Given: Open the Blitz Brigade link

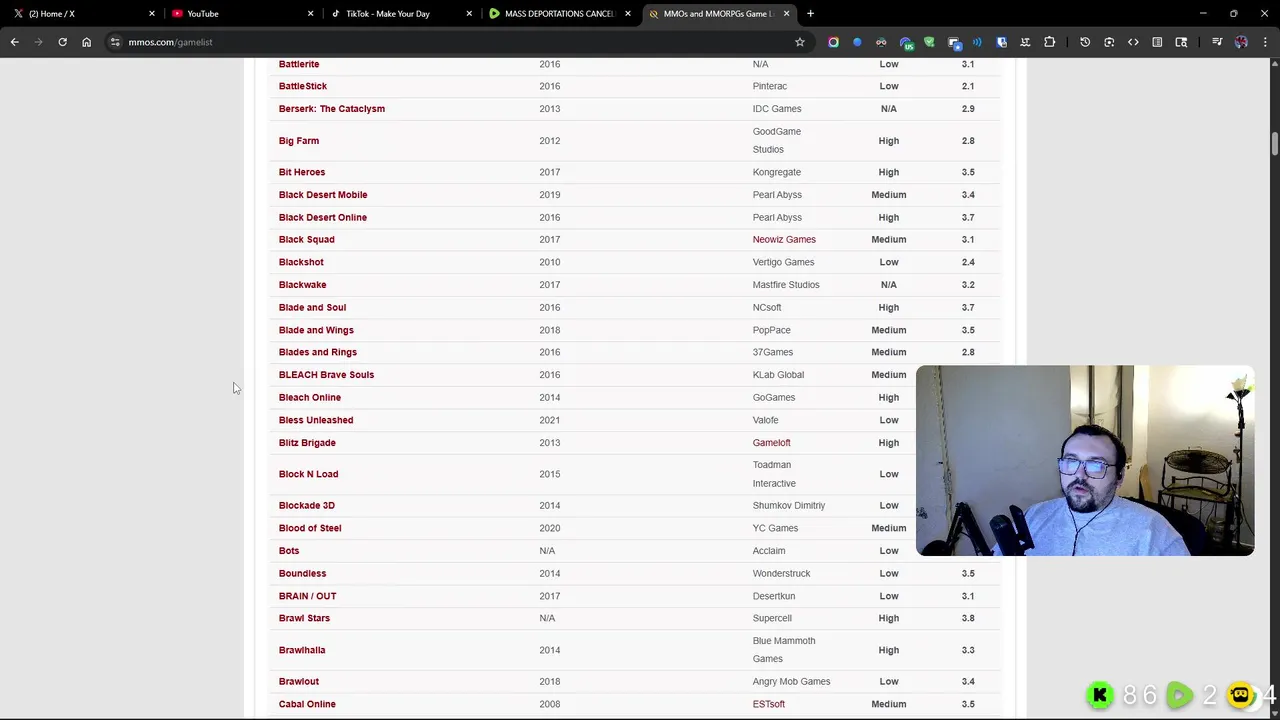Looking at the screenshot, I should coord(307,443).
